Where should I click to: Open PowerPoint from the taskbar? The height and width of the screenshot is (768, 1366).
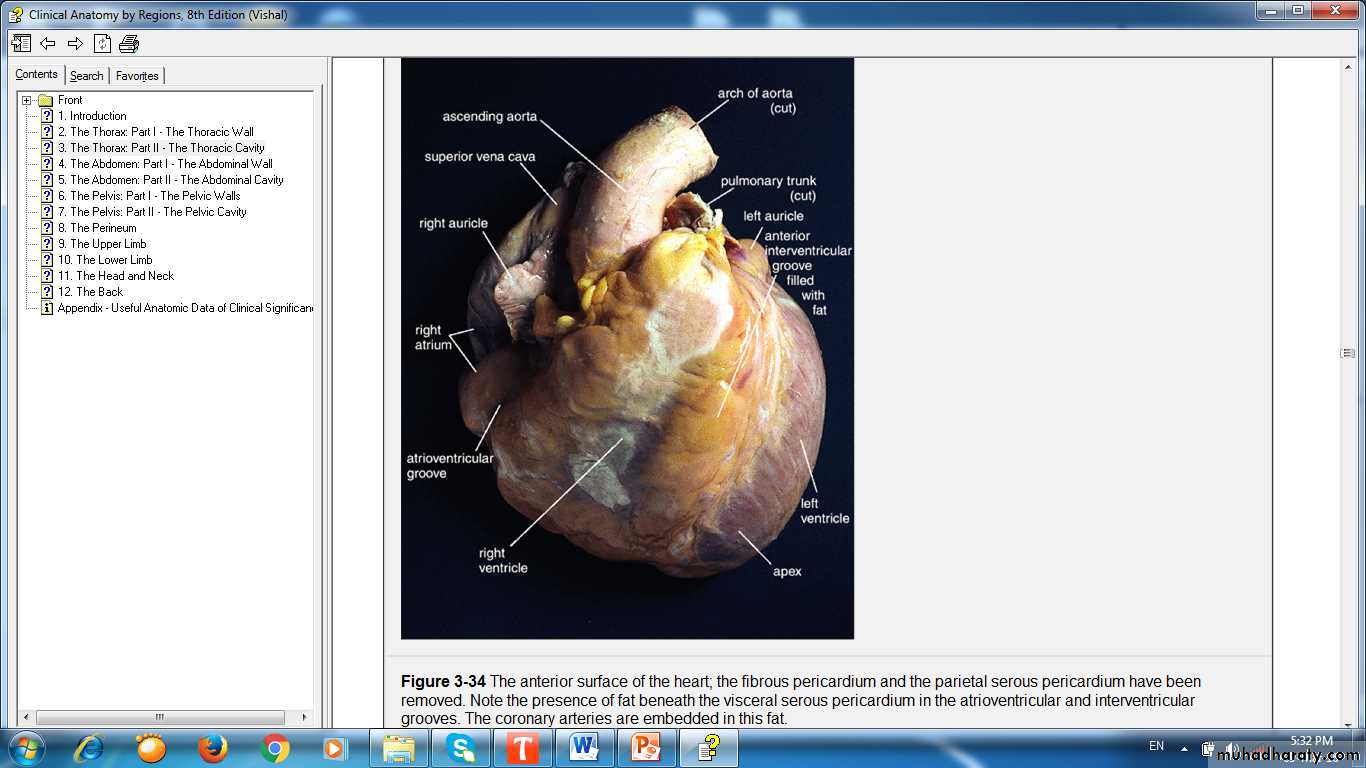coord(646,748)
